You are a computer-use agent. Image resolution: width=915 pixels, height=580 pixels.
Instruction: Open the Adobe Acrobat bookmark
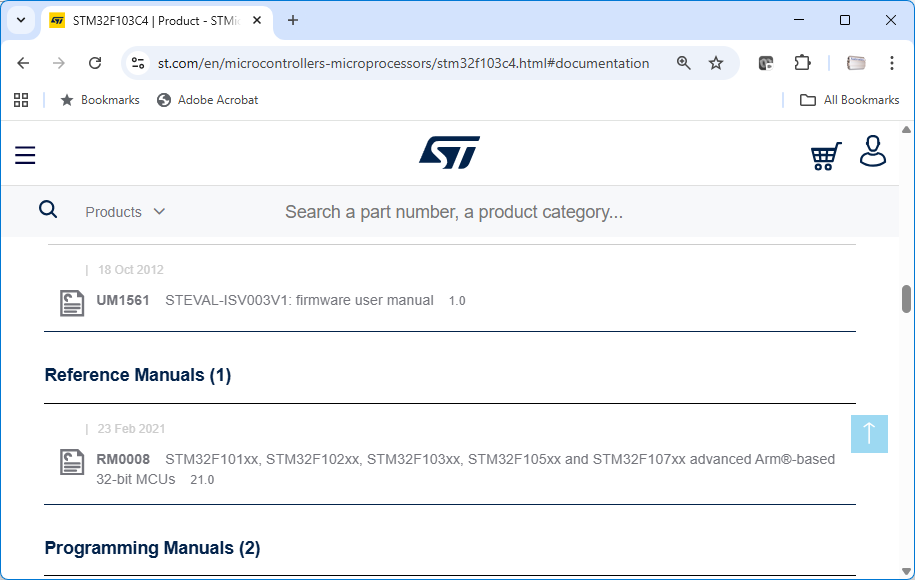tap(208, 100)
